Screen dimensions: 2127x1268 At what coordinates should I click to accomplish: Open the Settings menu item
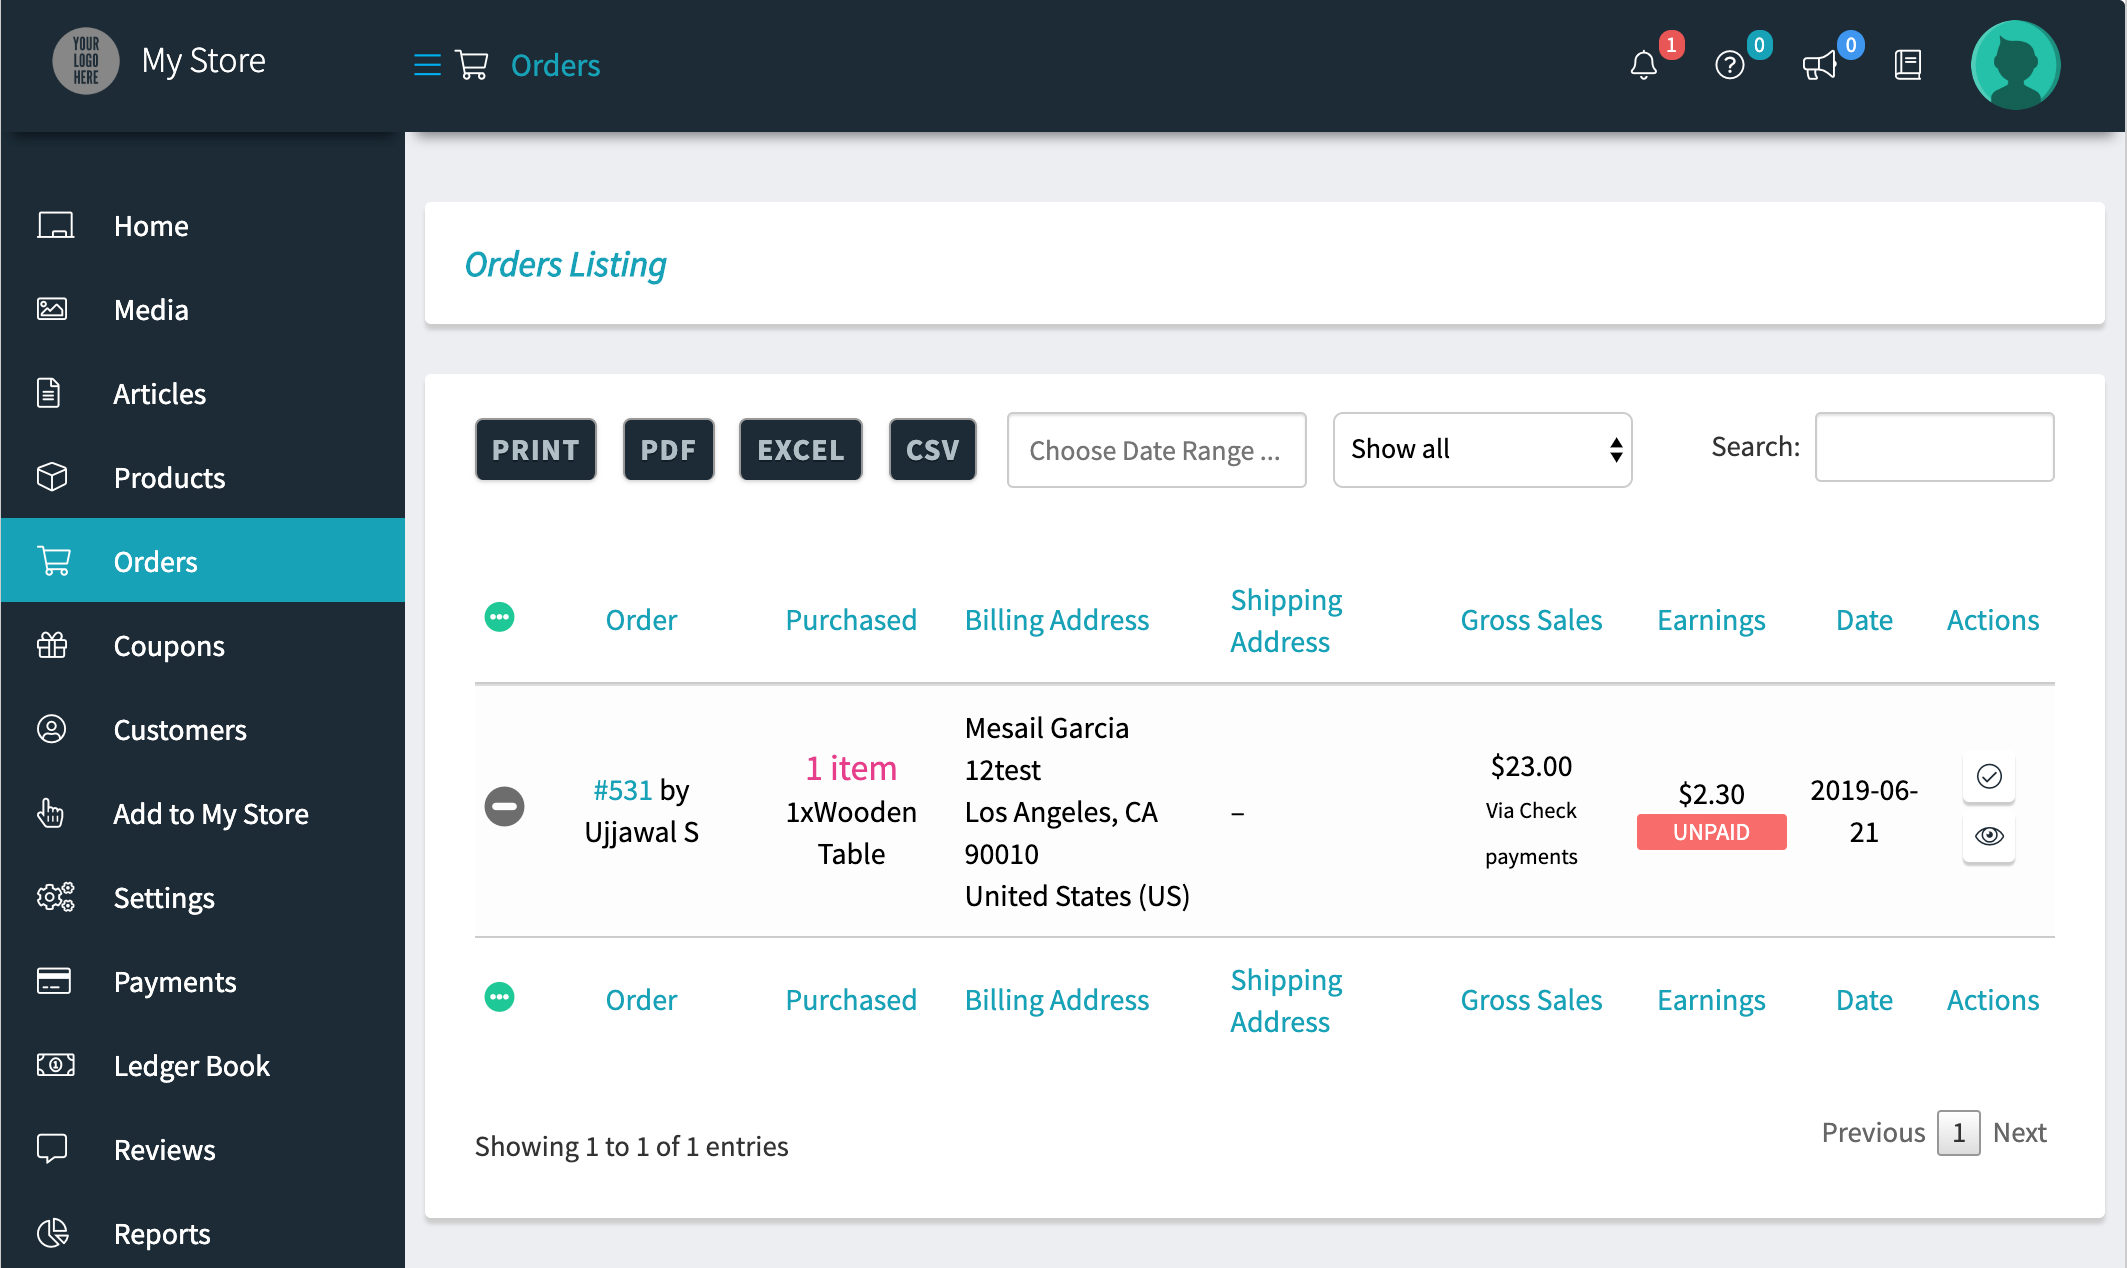click(x=162, y=898)
